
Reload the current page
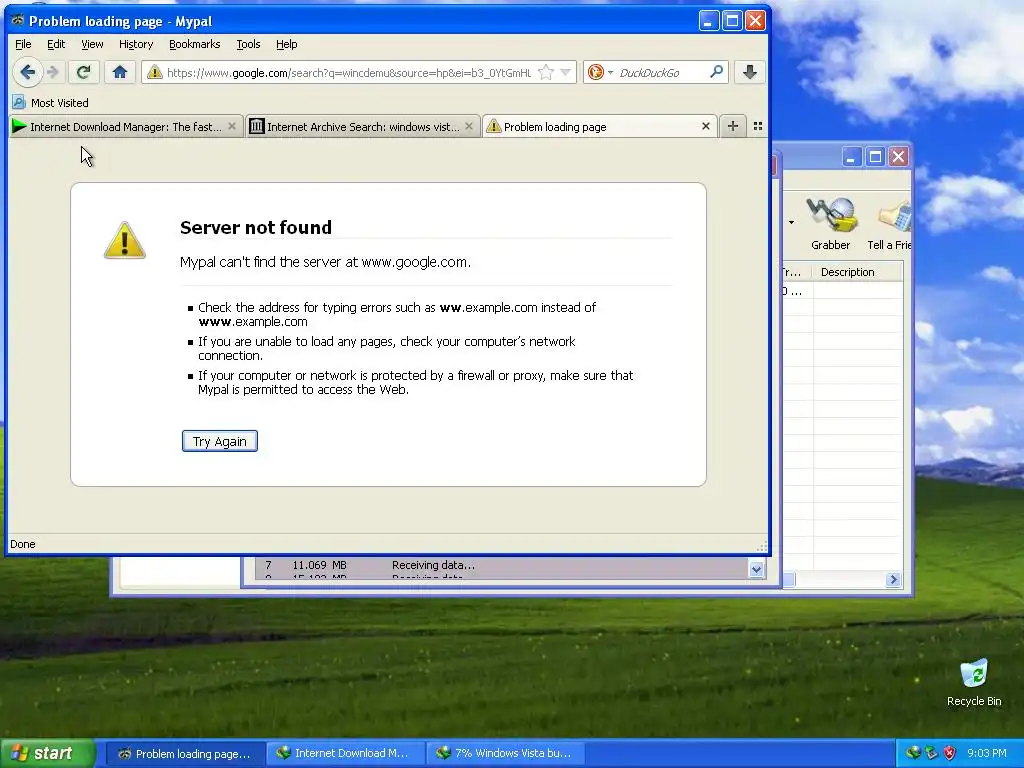[83, 72]
